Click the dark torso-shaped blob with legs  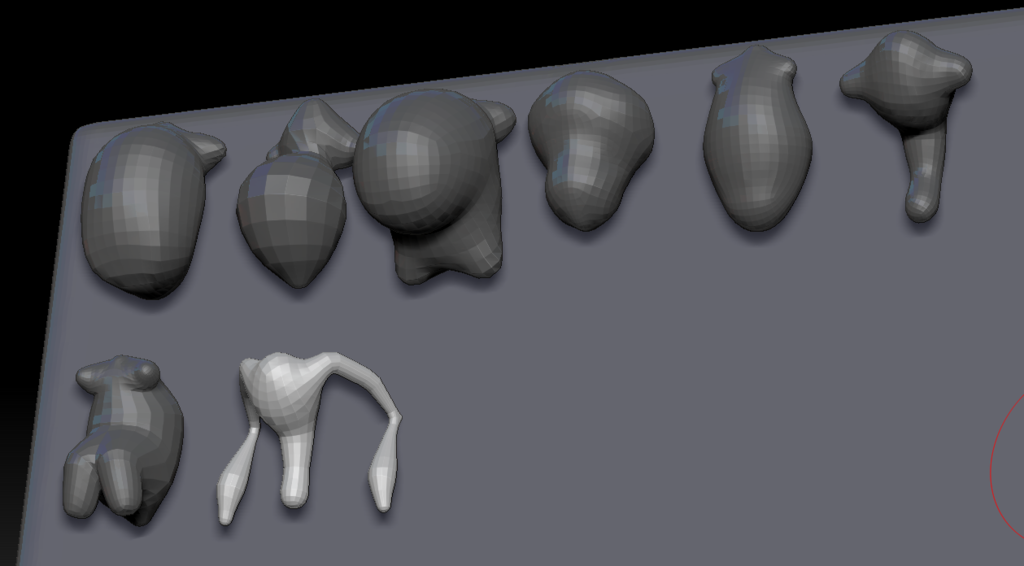124,441
